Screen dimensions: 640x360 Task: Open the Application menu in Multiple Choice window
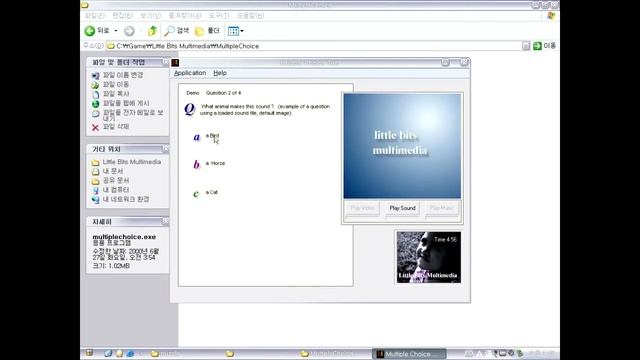pyautogui.click(x=190, y=73)
